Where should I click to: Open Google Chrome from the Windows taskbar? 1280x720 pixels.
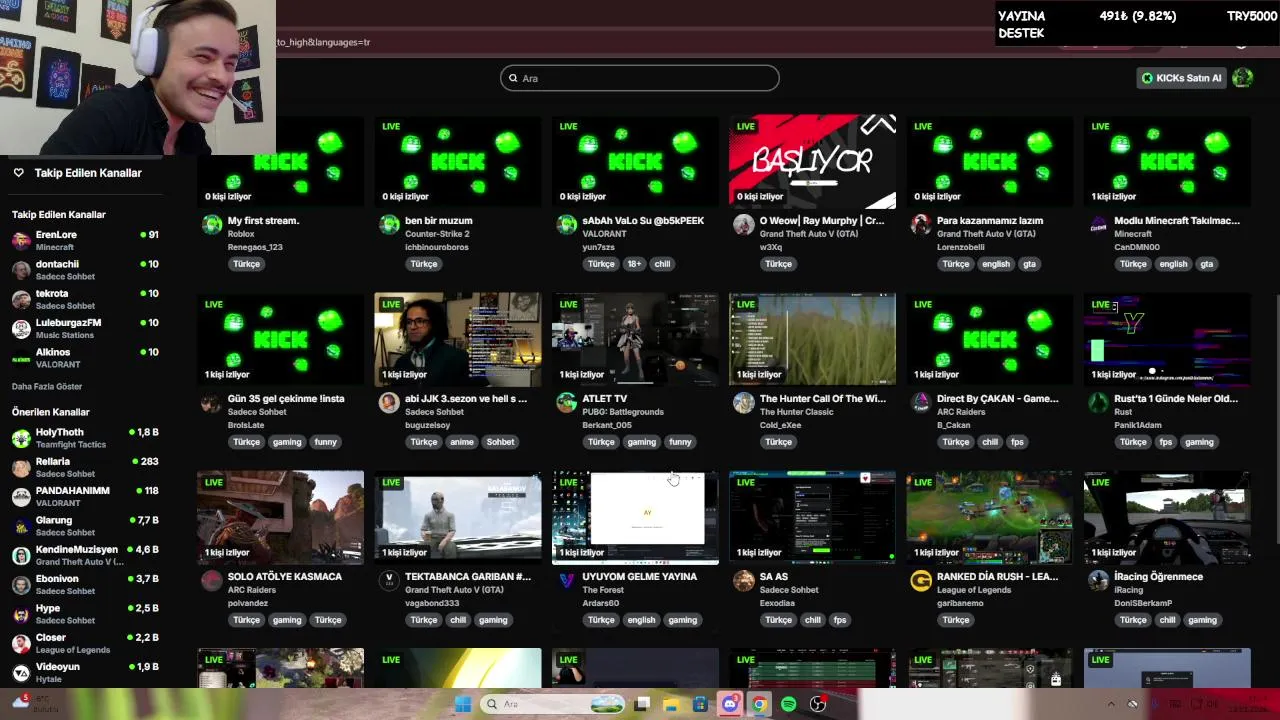pos(759,704)
